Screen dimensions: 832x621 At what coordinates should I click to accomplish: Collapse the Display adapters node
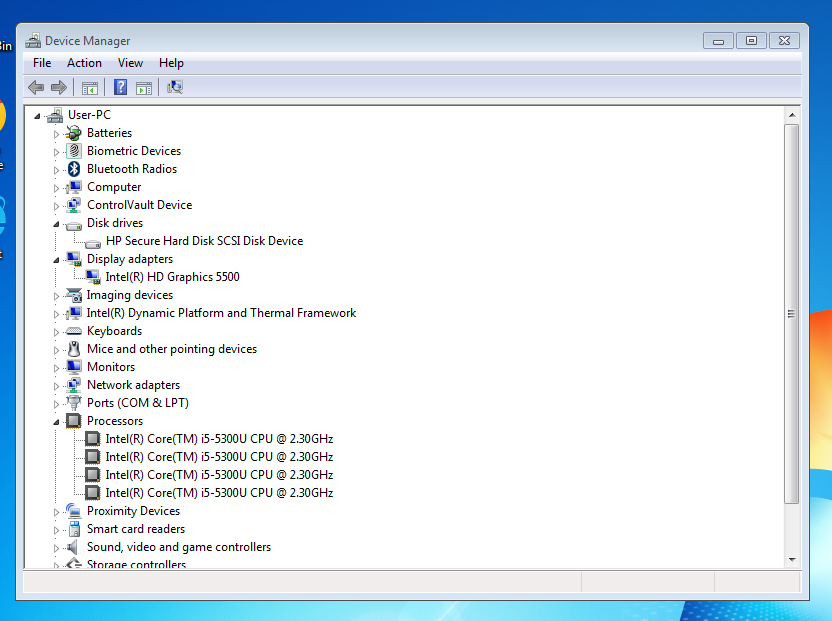tap(56, 260)
